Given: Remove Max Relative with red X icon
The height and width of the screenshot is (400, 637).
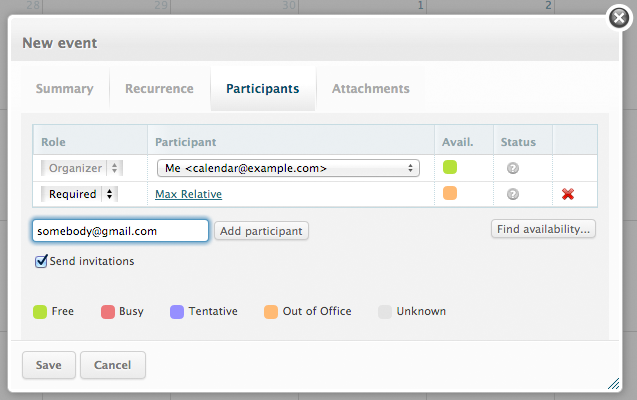Looking at the screenshot, I should tap(568, 194).
